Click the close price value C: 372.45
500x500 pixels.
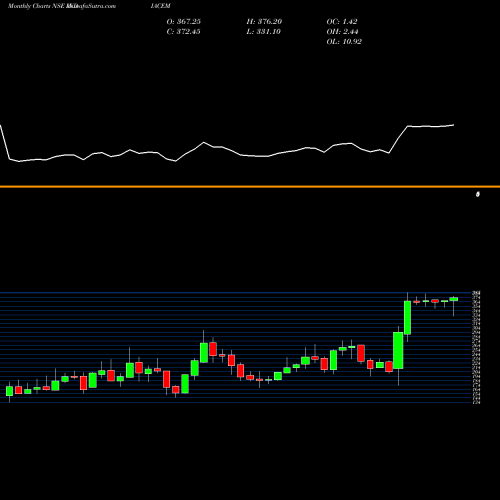184,32
